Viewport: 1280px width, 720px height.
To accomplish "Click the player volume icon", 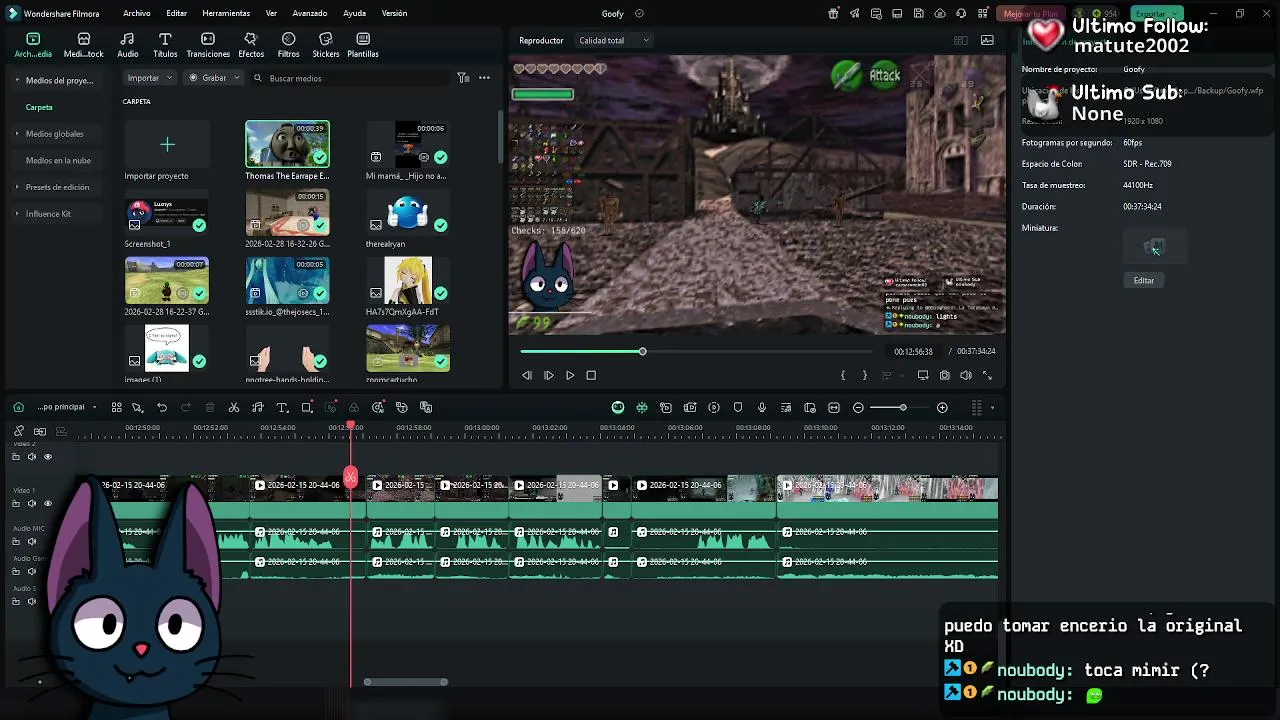I will [966, 375].
